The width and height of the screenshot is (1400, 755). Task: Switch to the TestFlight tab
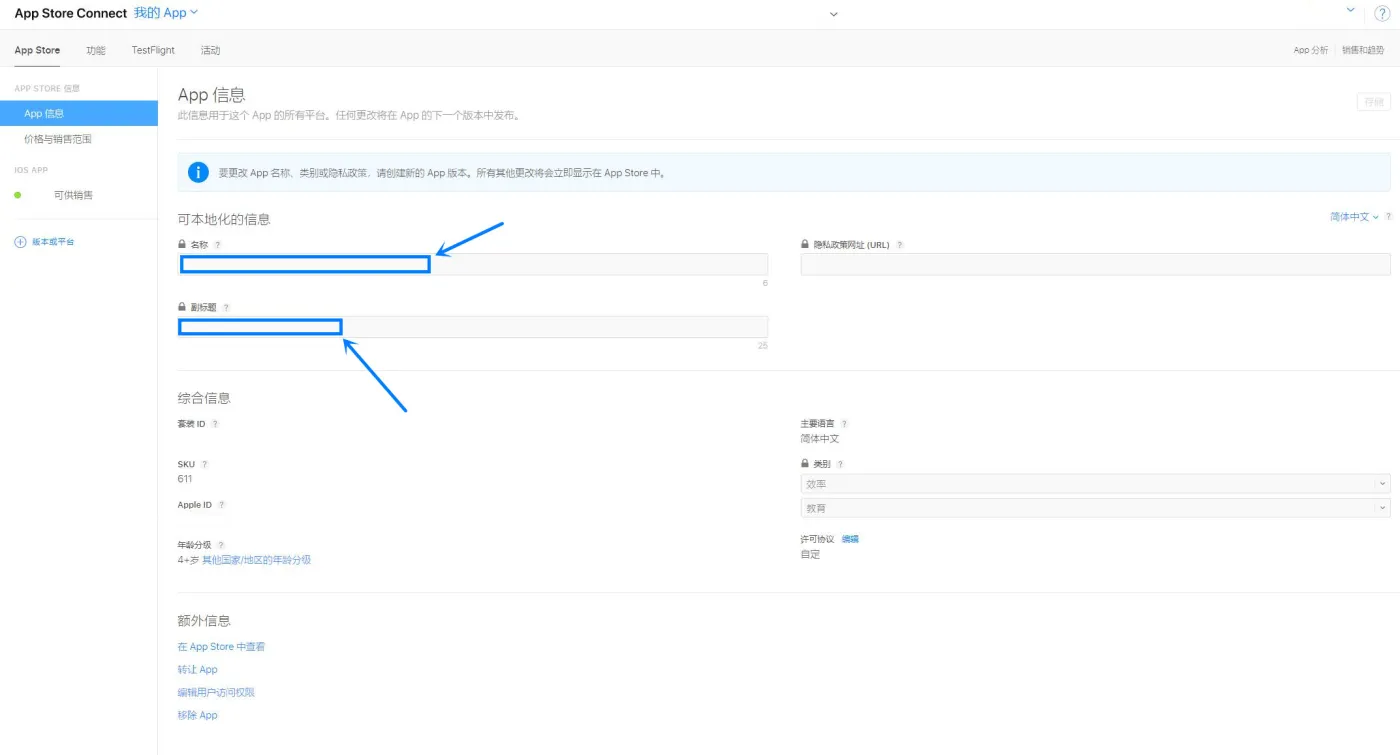pos(153,50)
